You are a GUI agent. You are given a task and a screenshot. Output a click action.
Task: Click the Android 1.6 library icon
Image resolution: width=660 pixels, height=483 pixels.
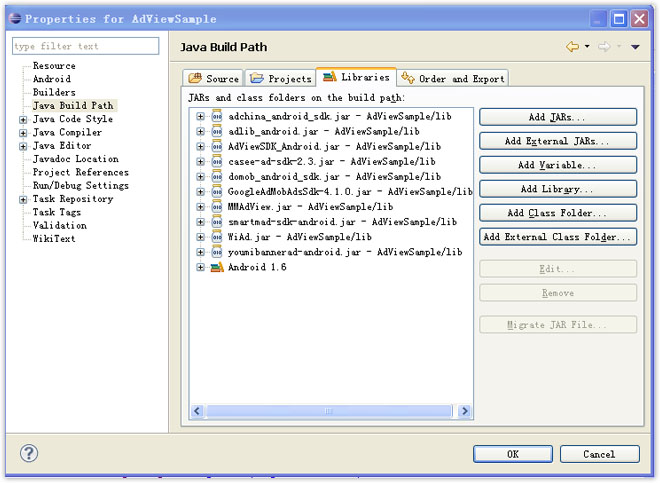point(216,267)
